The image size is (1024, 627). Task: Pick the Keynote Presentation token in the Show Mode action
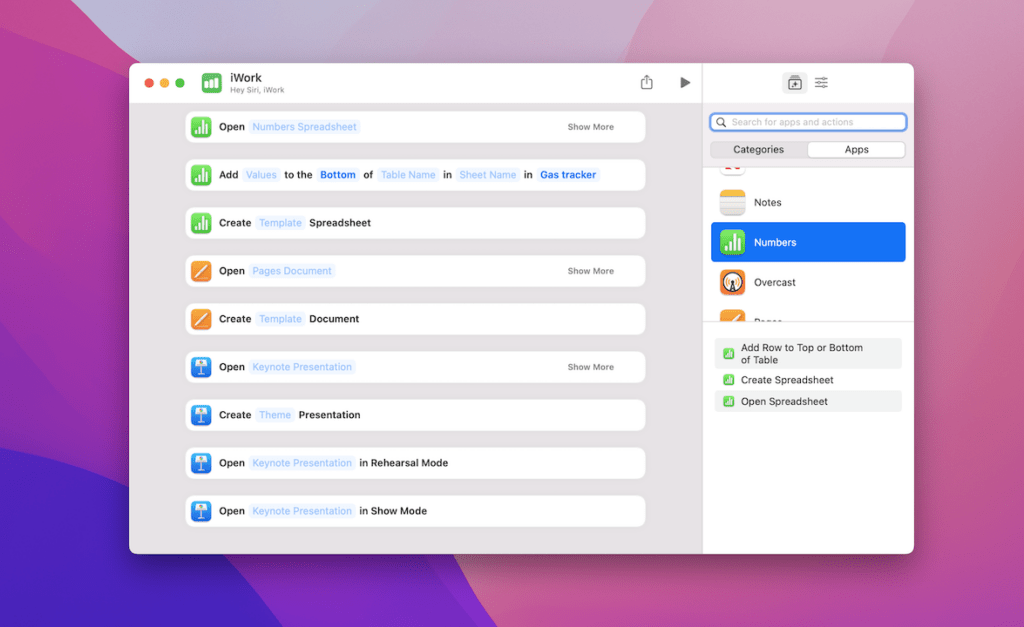pos(302,511)
